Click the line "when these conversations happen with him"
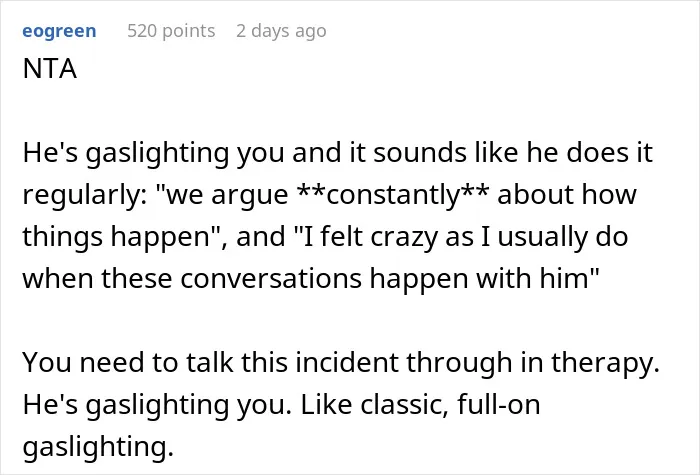Viewport: 700px width, 475px height. (310, 279)
